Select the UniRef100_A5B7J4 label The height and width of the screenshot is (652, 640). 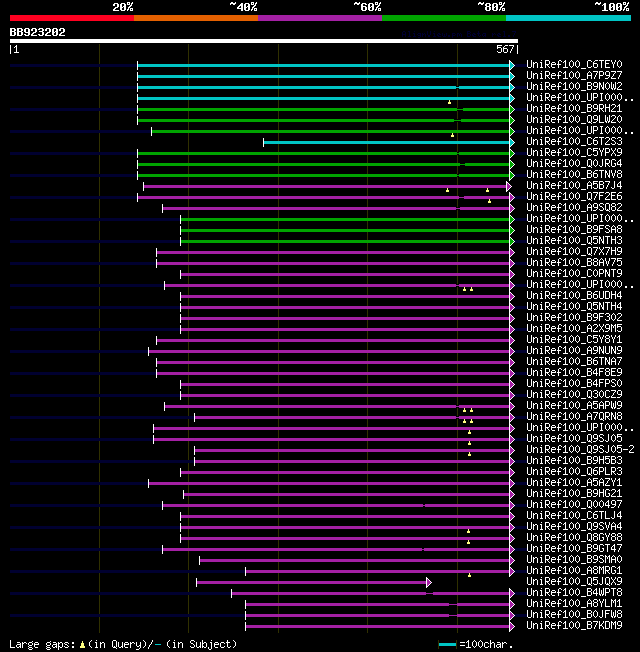[x=574, y=185]
